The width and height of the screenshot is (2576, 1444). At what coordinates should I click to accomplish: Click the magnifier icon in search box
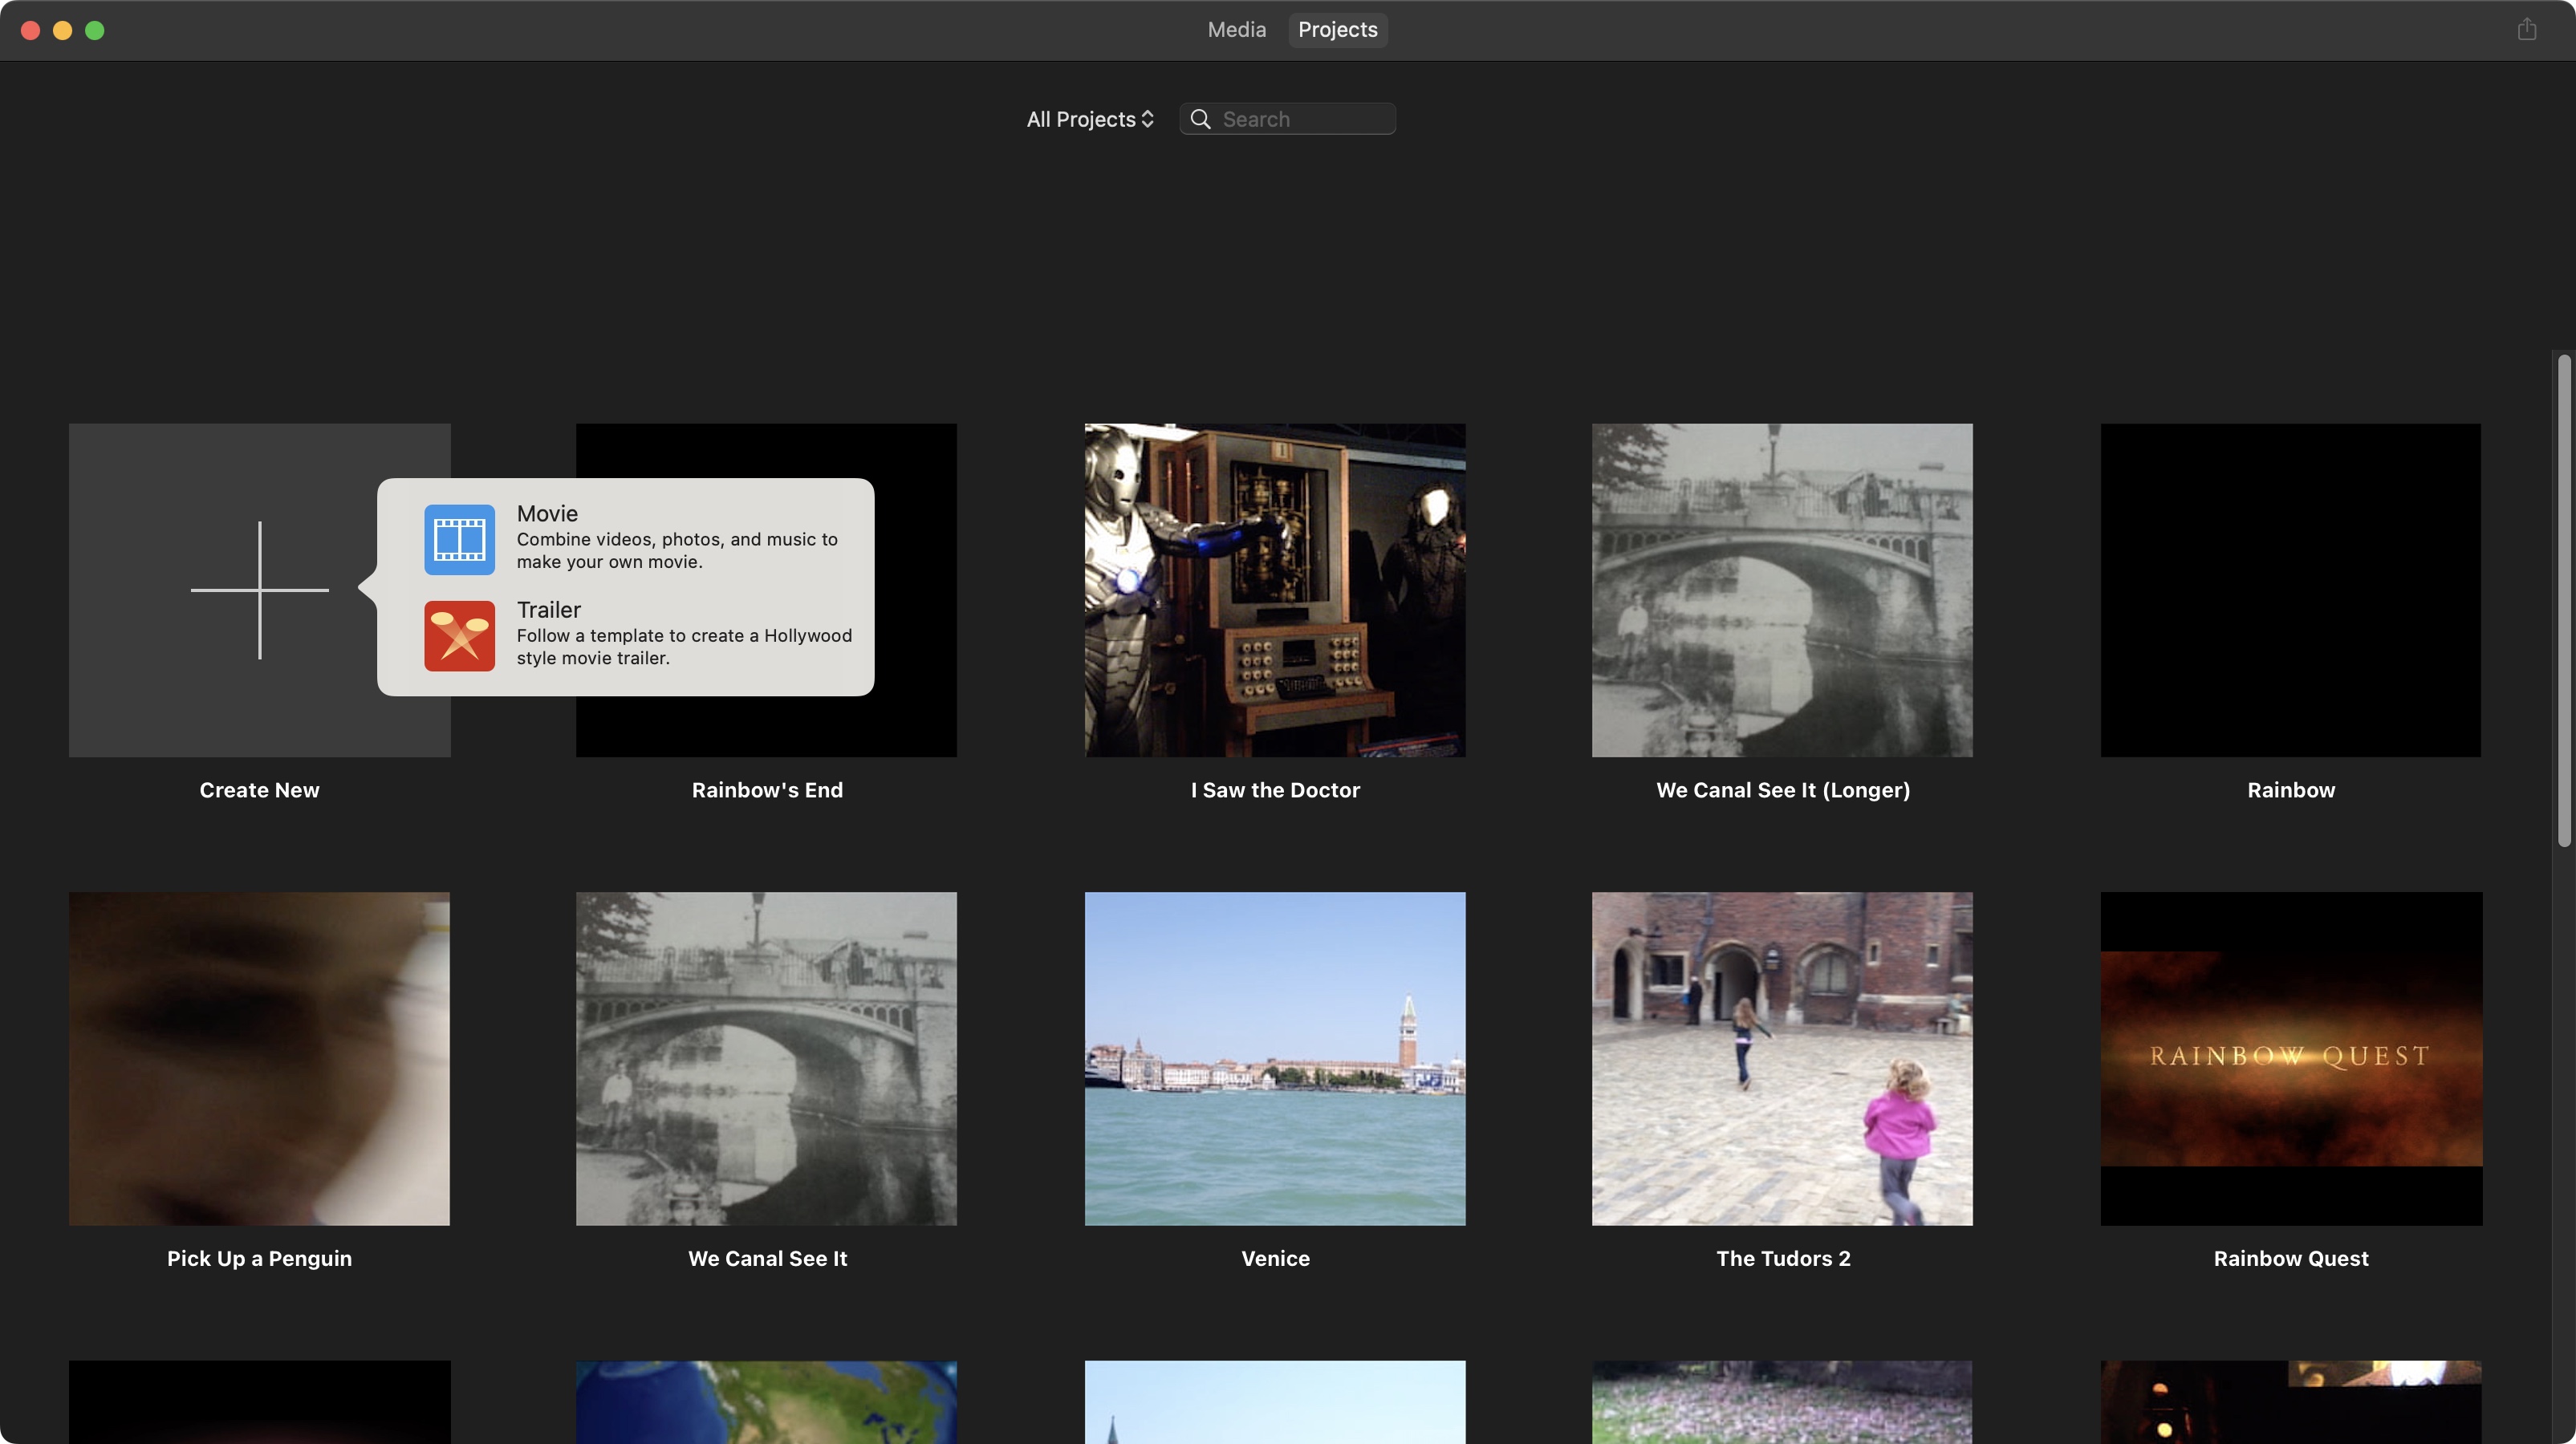[1200, 119]
